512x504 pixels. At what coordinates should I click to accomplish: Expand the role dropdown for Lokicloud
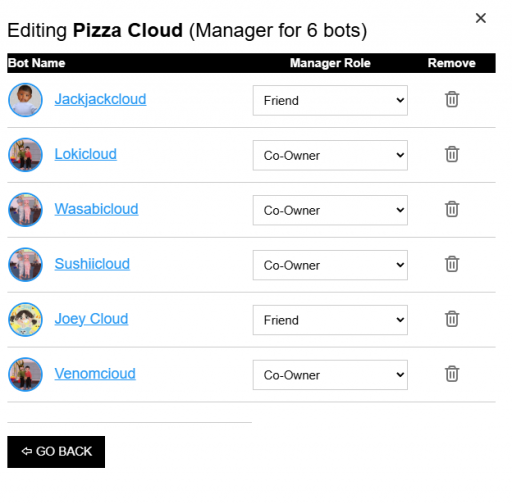pyautogui.click(x=330, y=155)
